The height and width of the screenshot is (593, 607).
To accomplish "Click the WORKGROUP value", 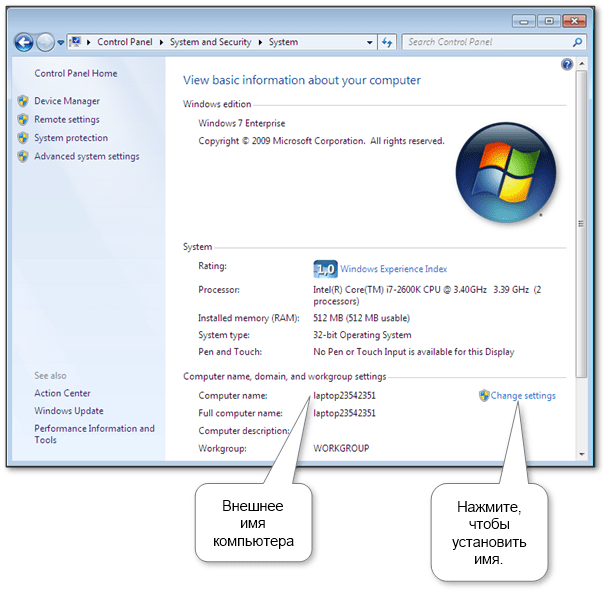I will coord(341,448).
